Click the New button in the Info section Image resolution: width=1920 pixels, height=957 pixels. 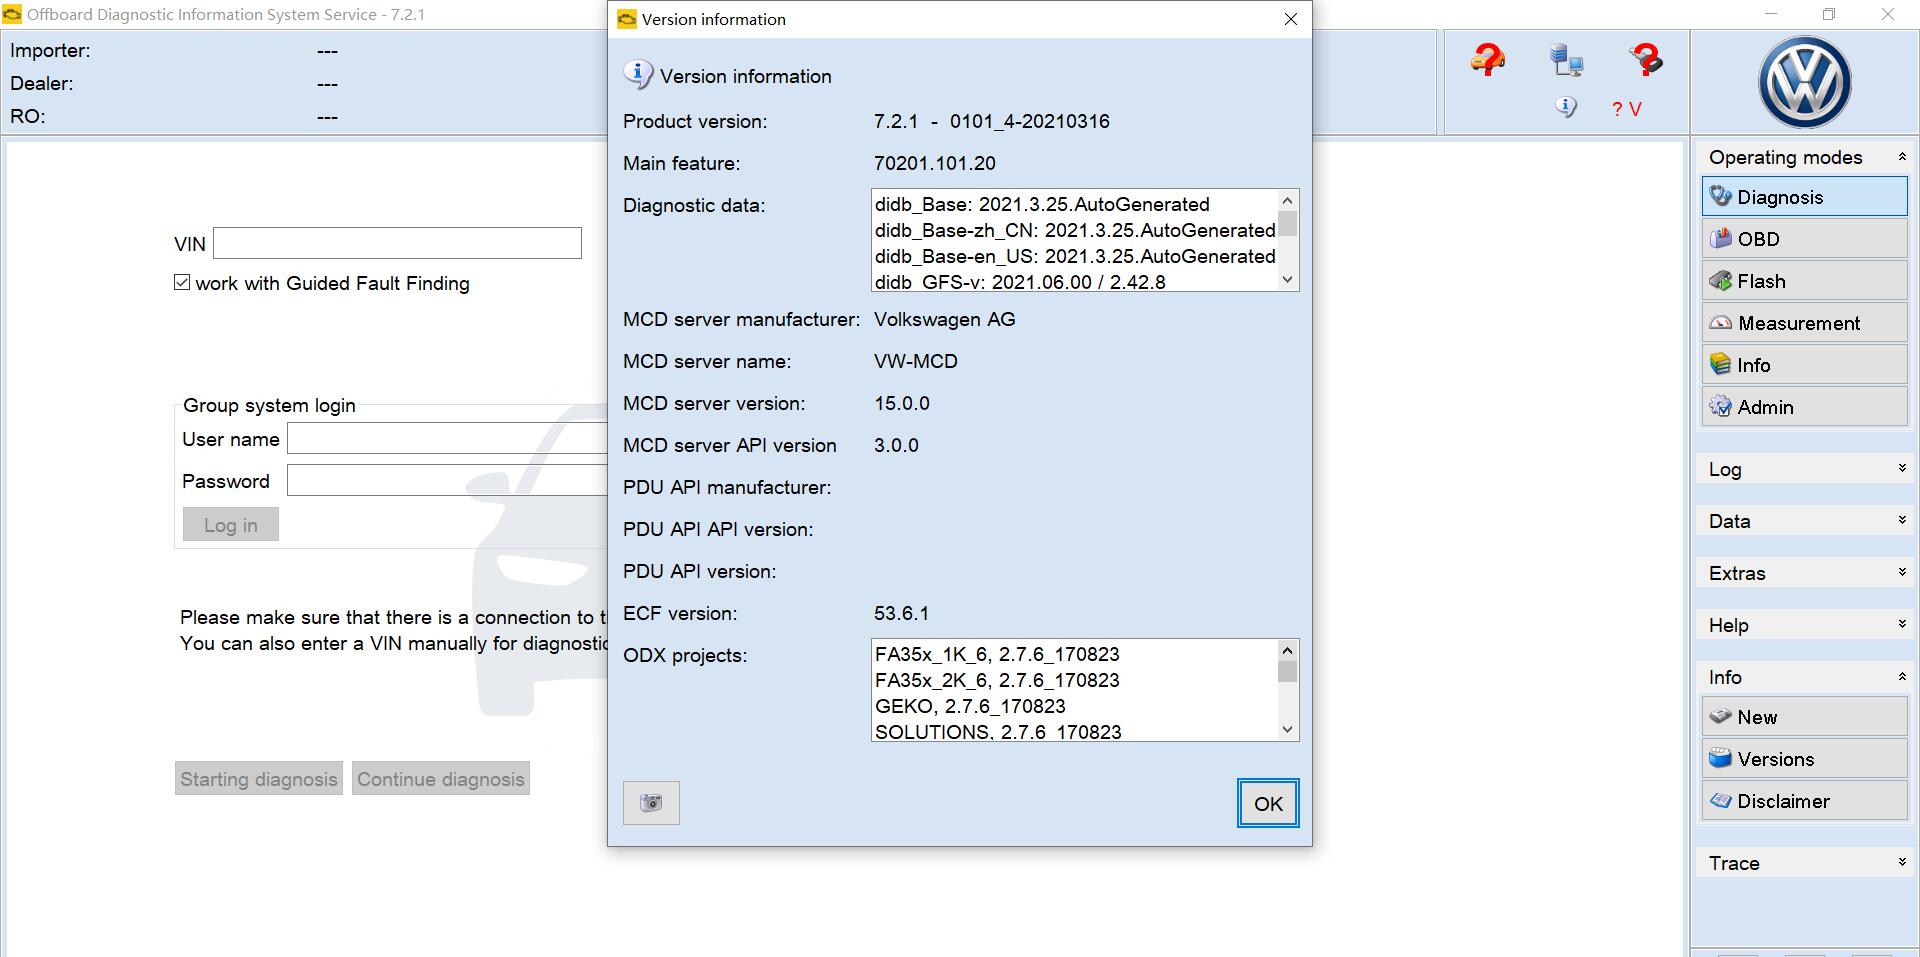1805,716
